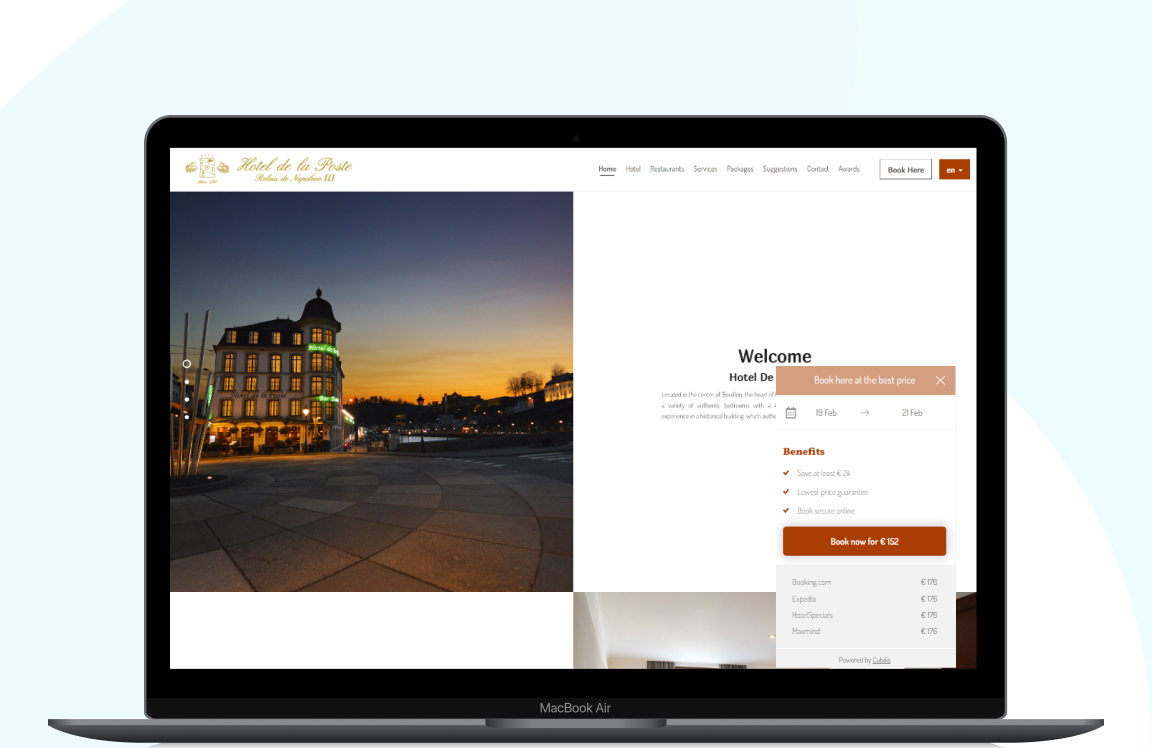1152x748 pixels.
Task: Click 'Lowest price guarantee' text
Action: tap(832, 492)
